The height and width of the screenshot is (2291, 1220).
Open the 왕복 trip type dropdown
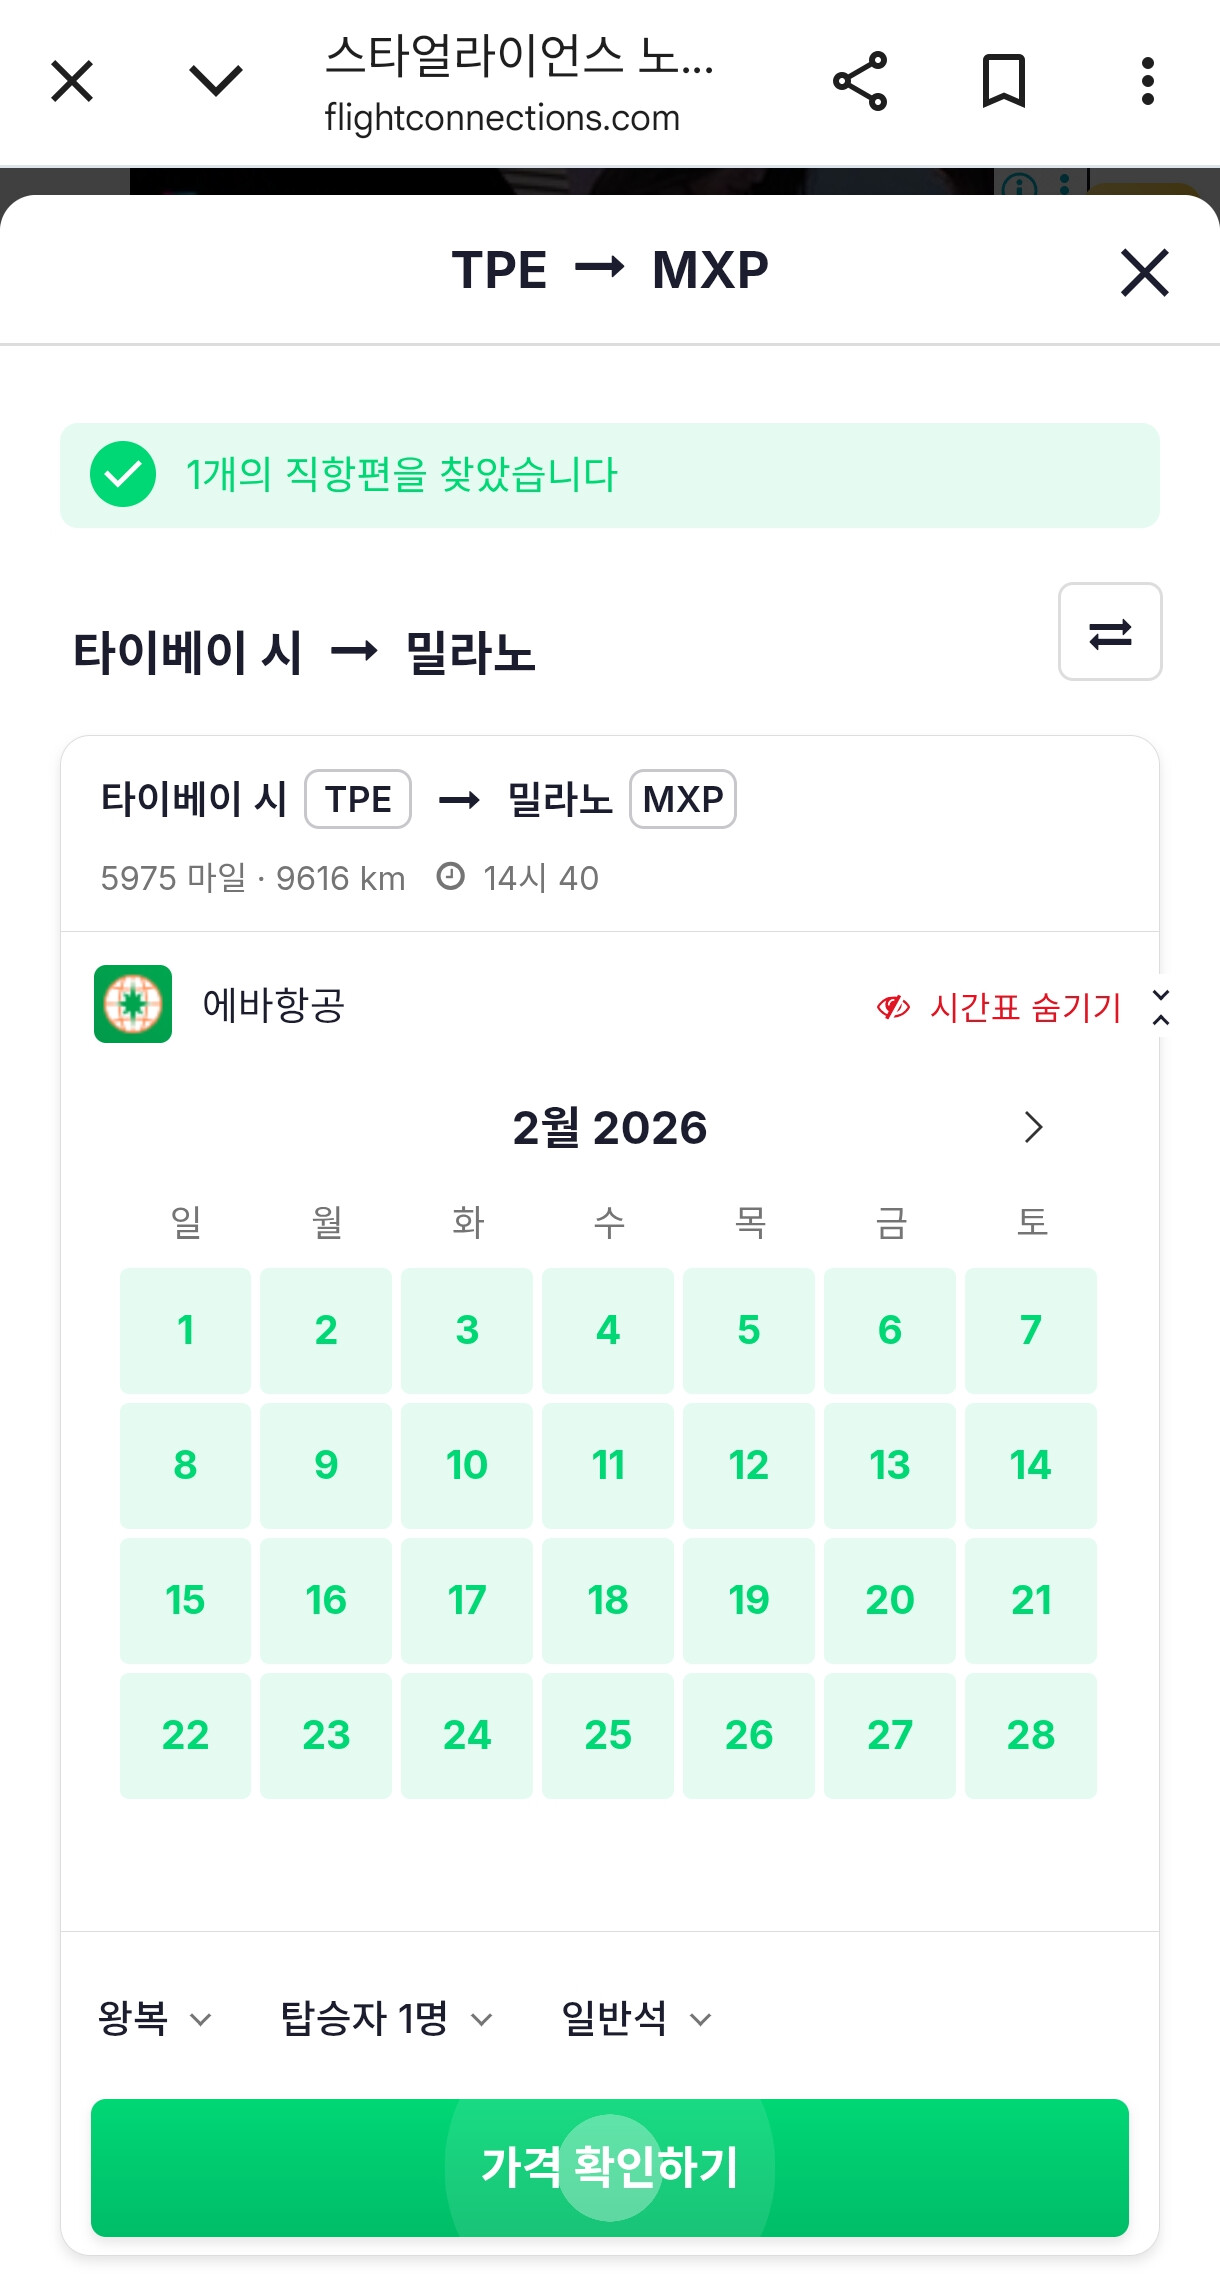(155, 2018)
